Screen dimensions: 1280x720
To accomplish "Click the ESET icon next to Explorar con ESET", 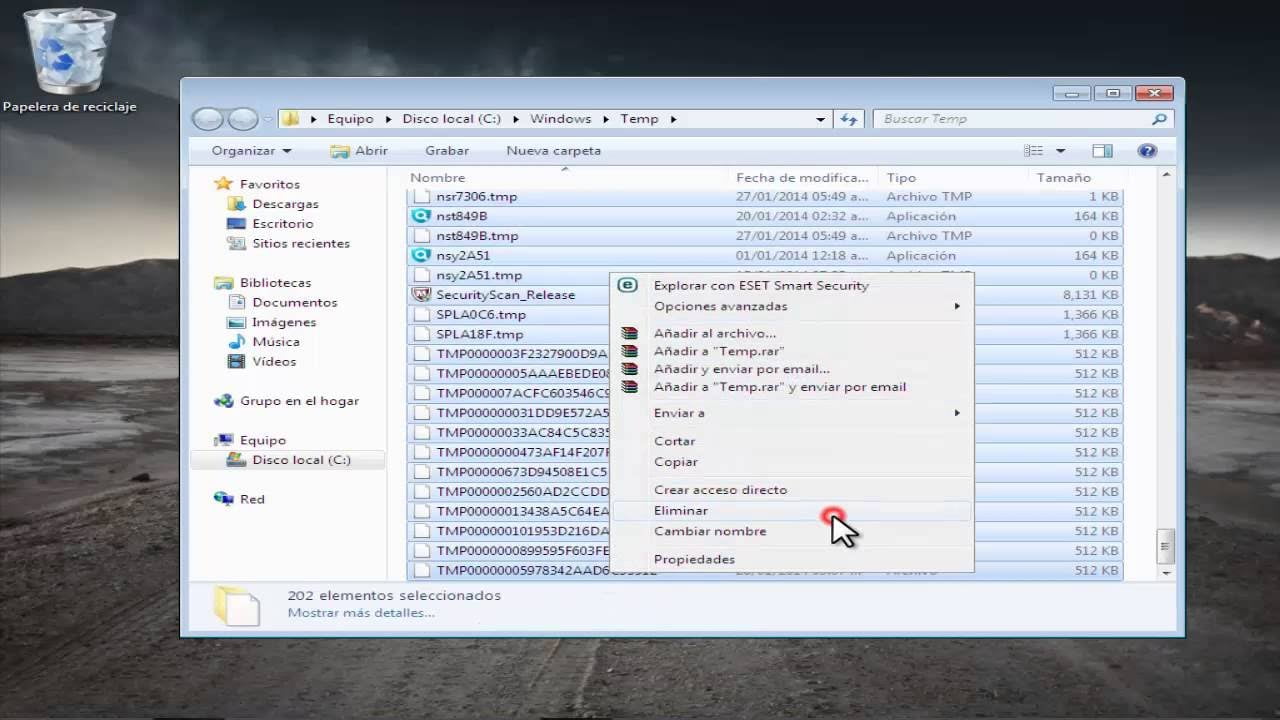I will (628, 285).
